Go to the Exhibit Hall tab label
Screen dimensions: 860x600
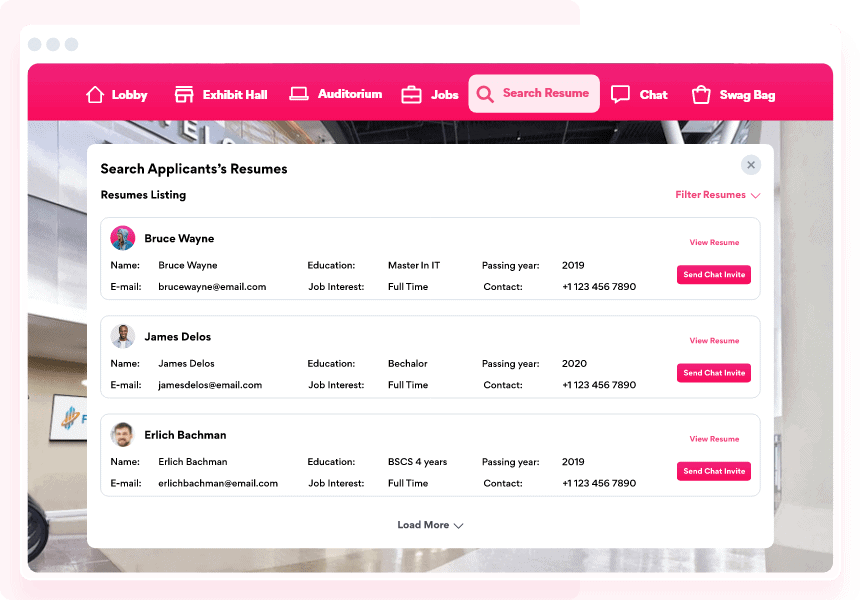click(x=235, y=95)
